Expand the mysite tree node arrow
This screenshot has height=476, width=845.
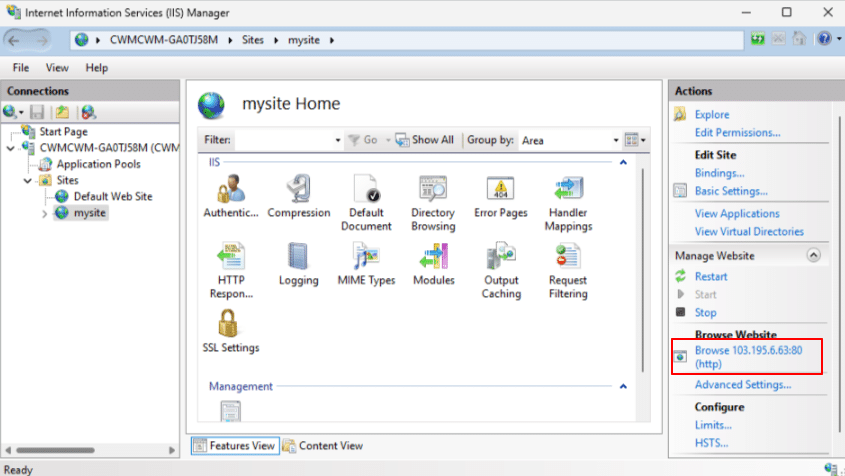45,213
